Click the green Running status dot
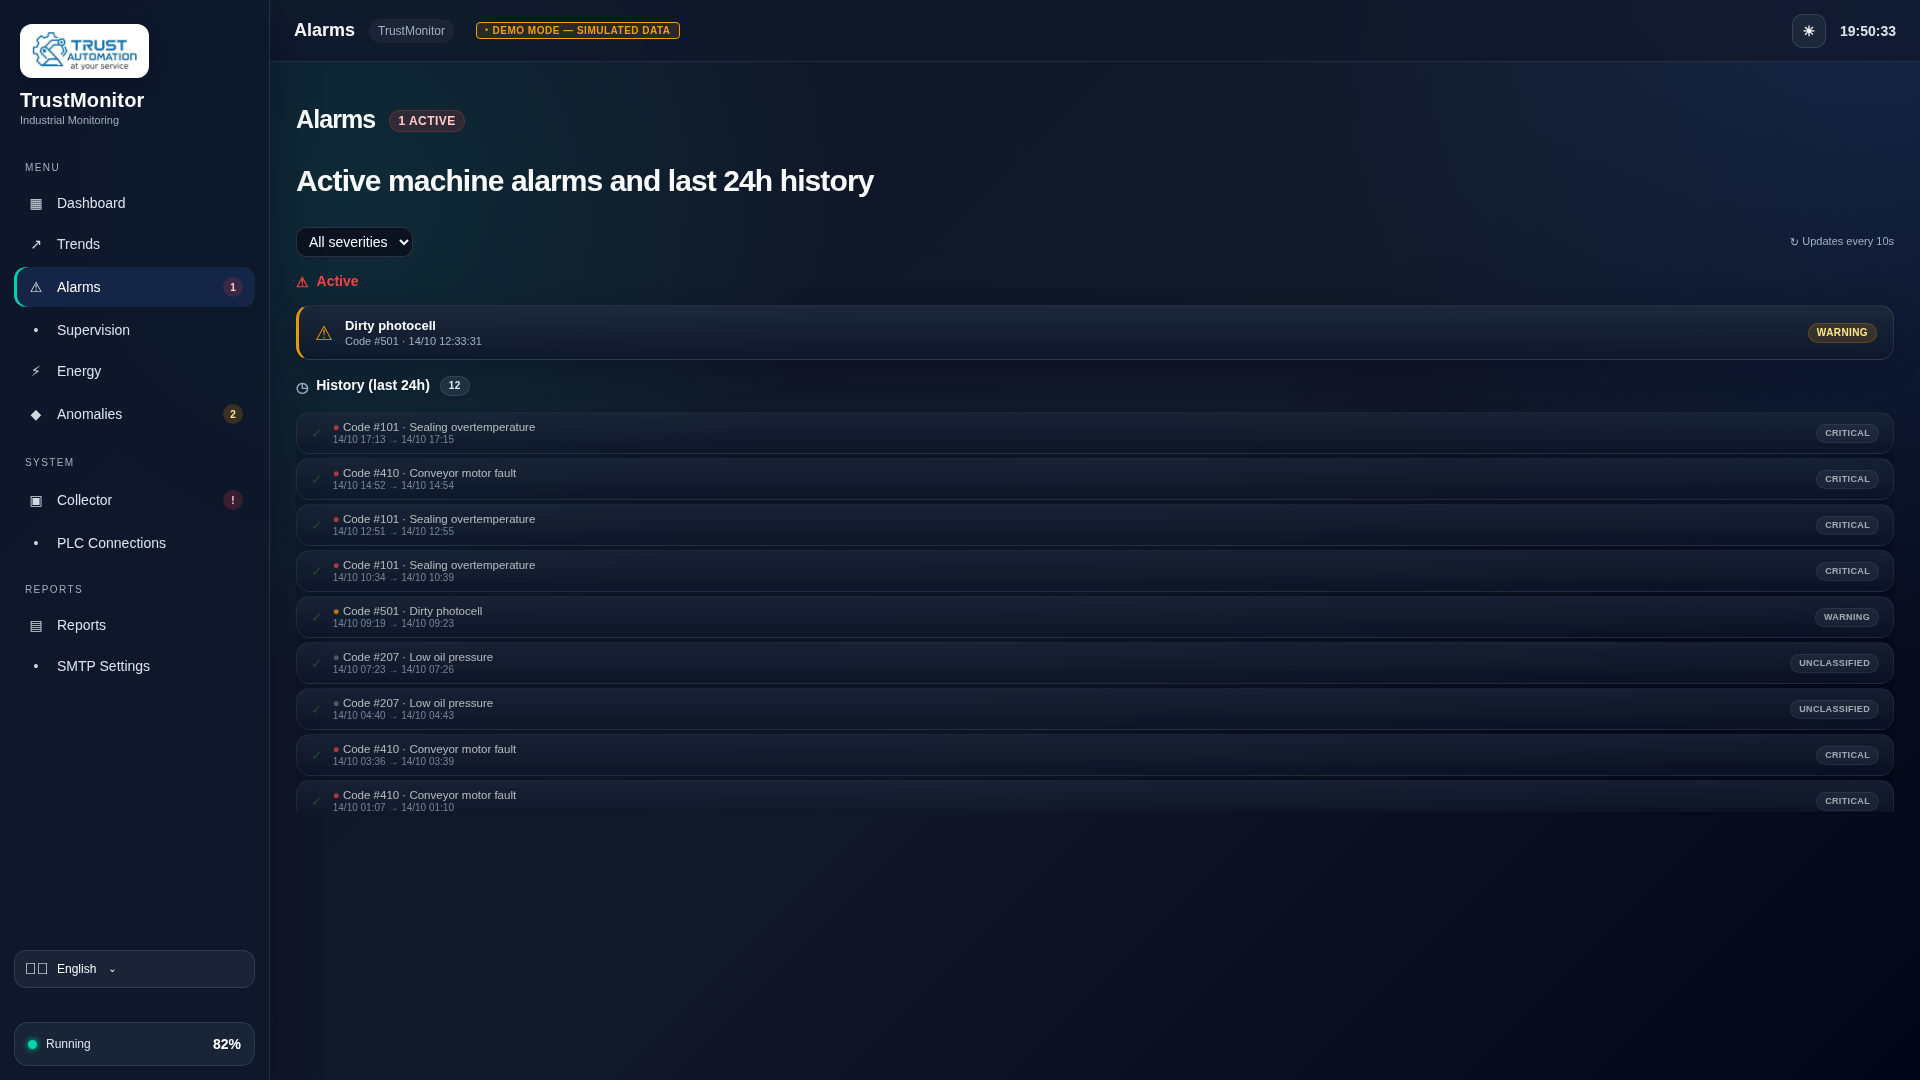The image size is (1920, 1080). 32,1044
